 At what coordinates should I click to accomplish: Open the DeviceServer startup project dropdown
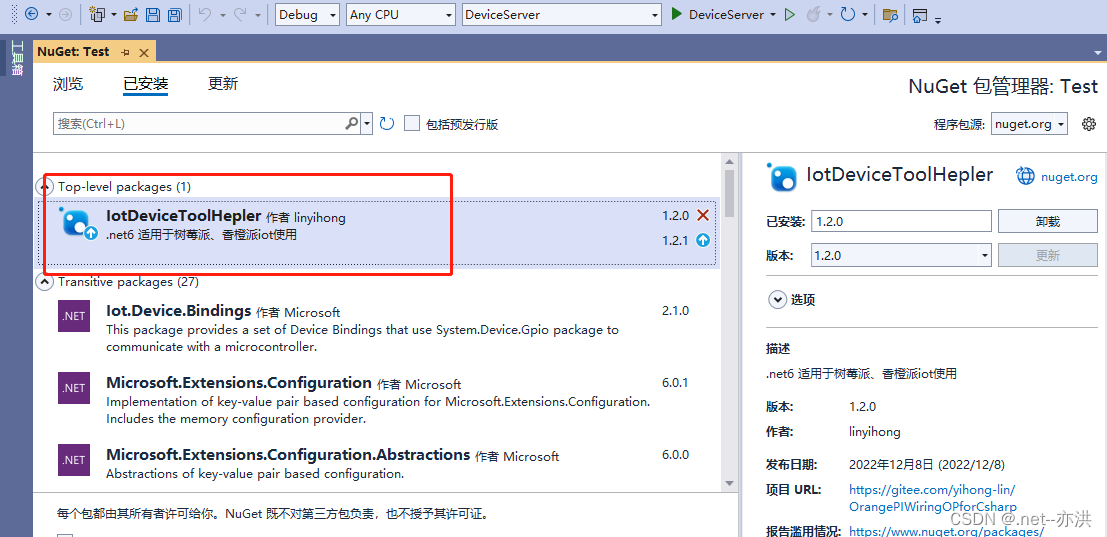(562, 15)
